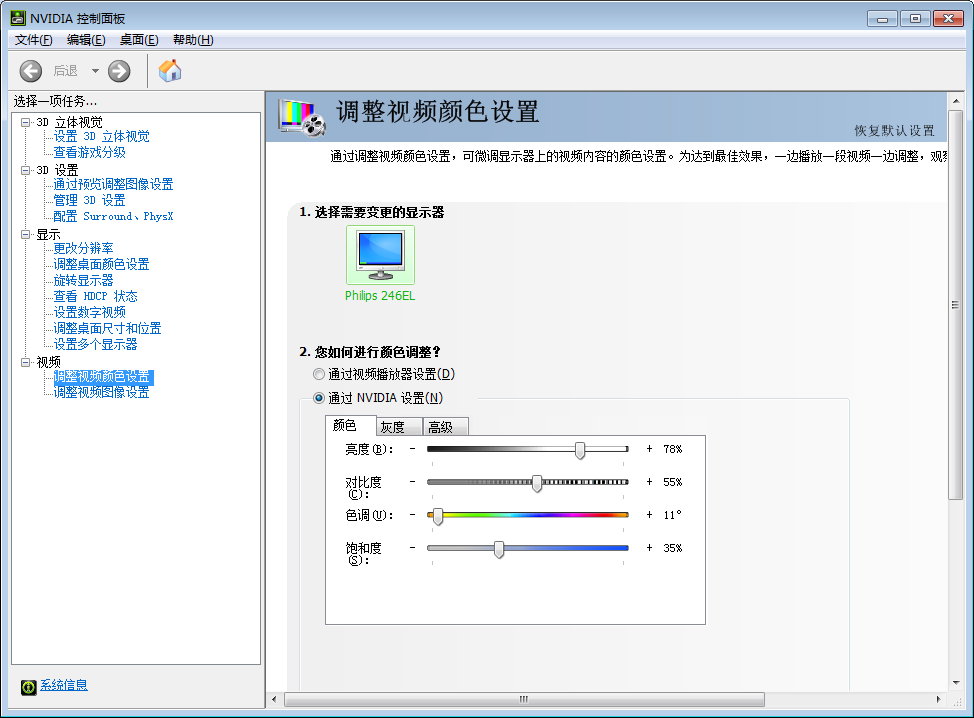This screenshot has height=718, width=974.
Task: Click vertical scrollbar up arrow
Action: point(956,101)
